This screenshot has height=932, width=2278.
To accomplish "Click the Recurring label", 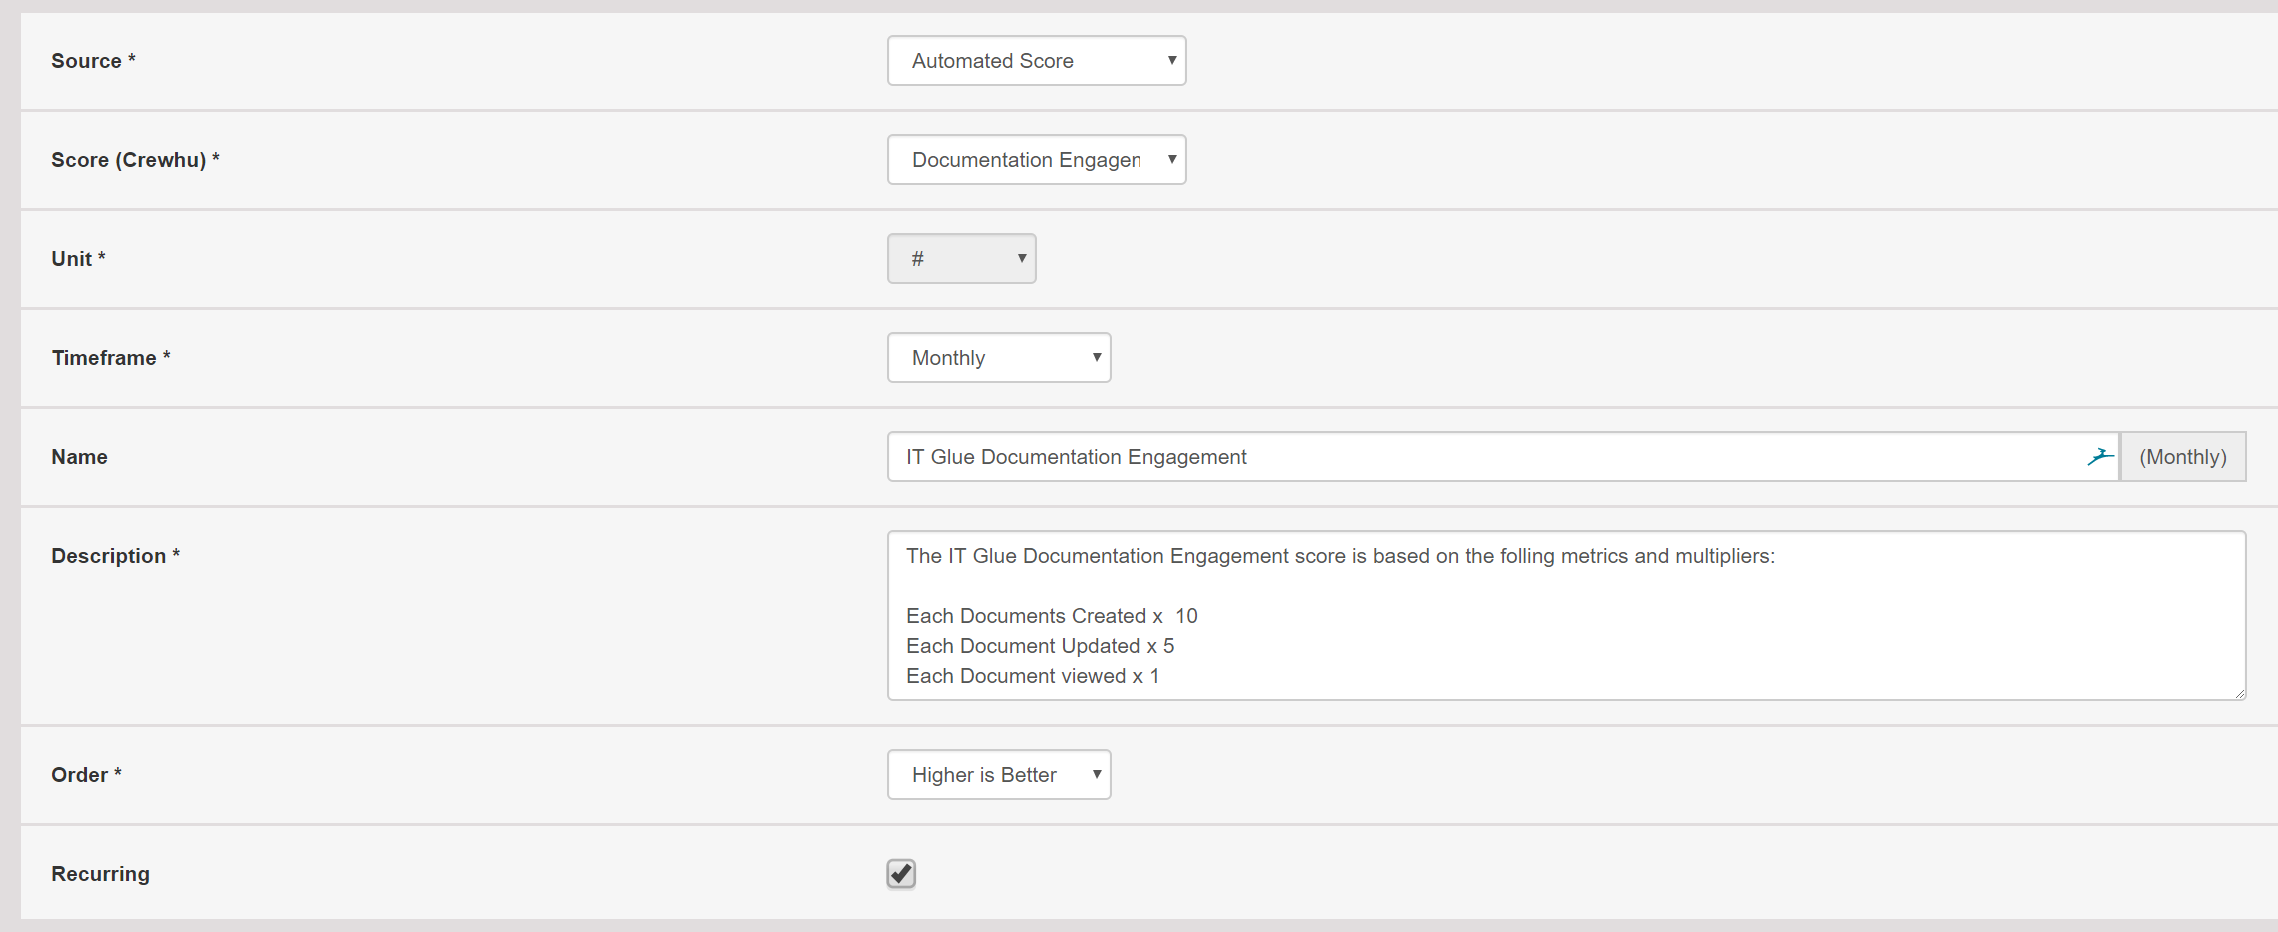I will coord(100,874).
